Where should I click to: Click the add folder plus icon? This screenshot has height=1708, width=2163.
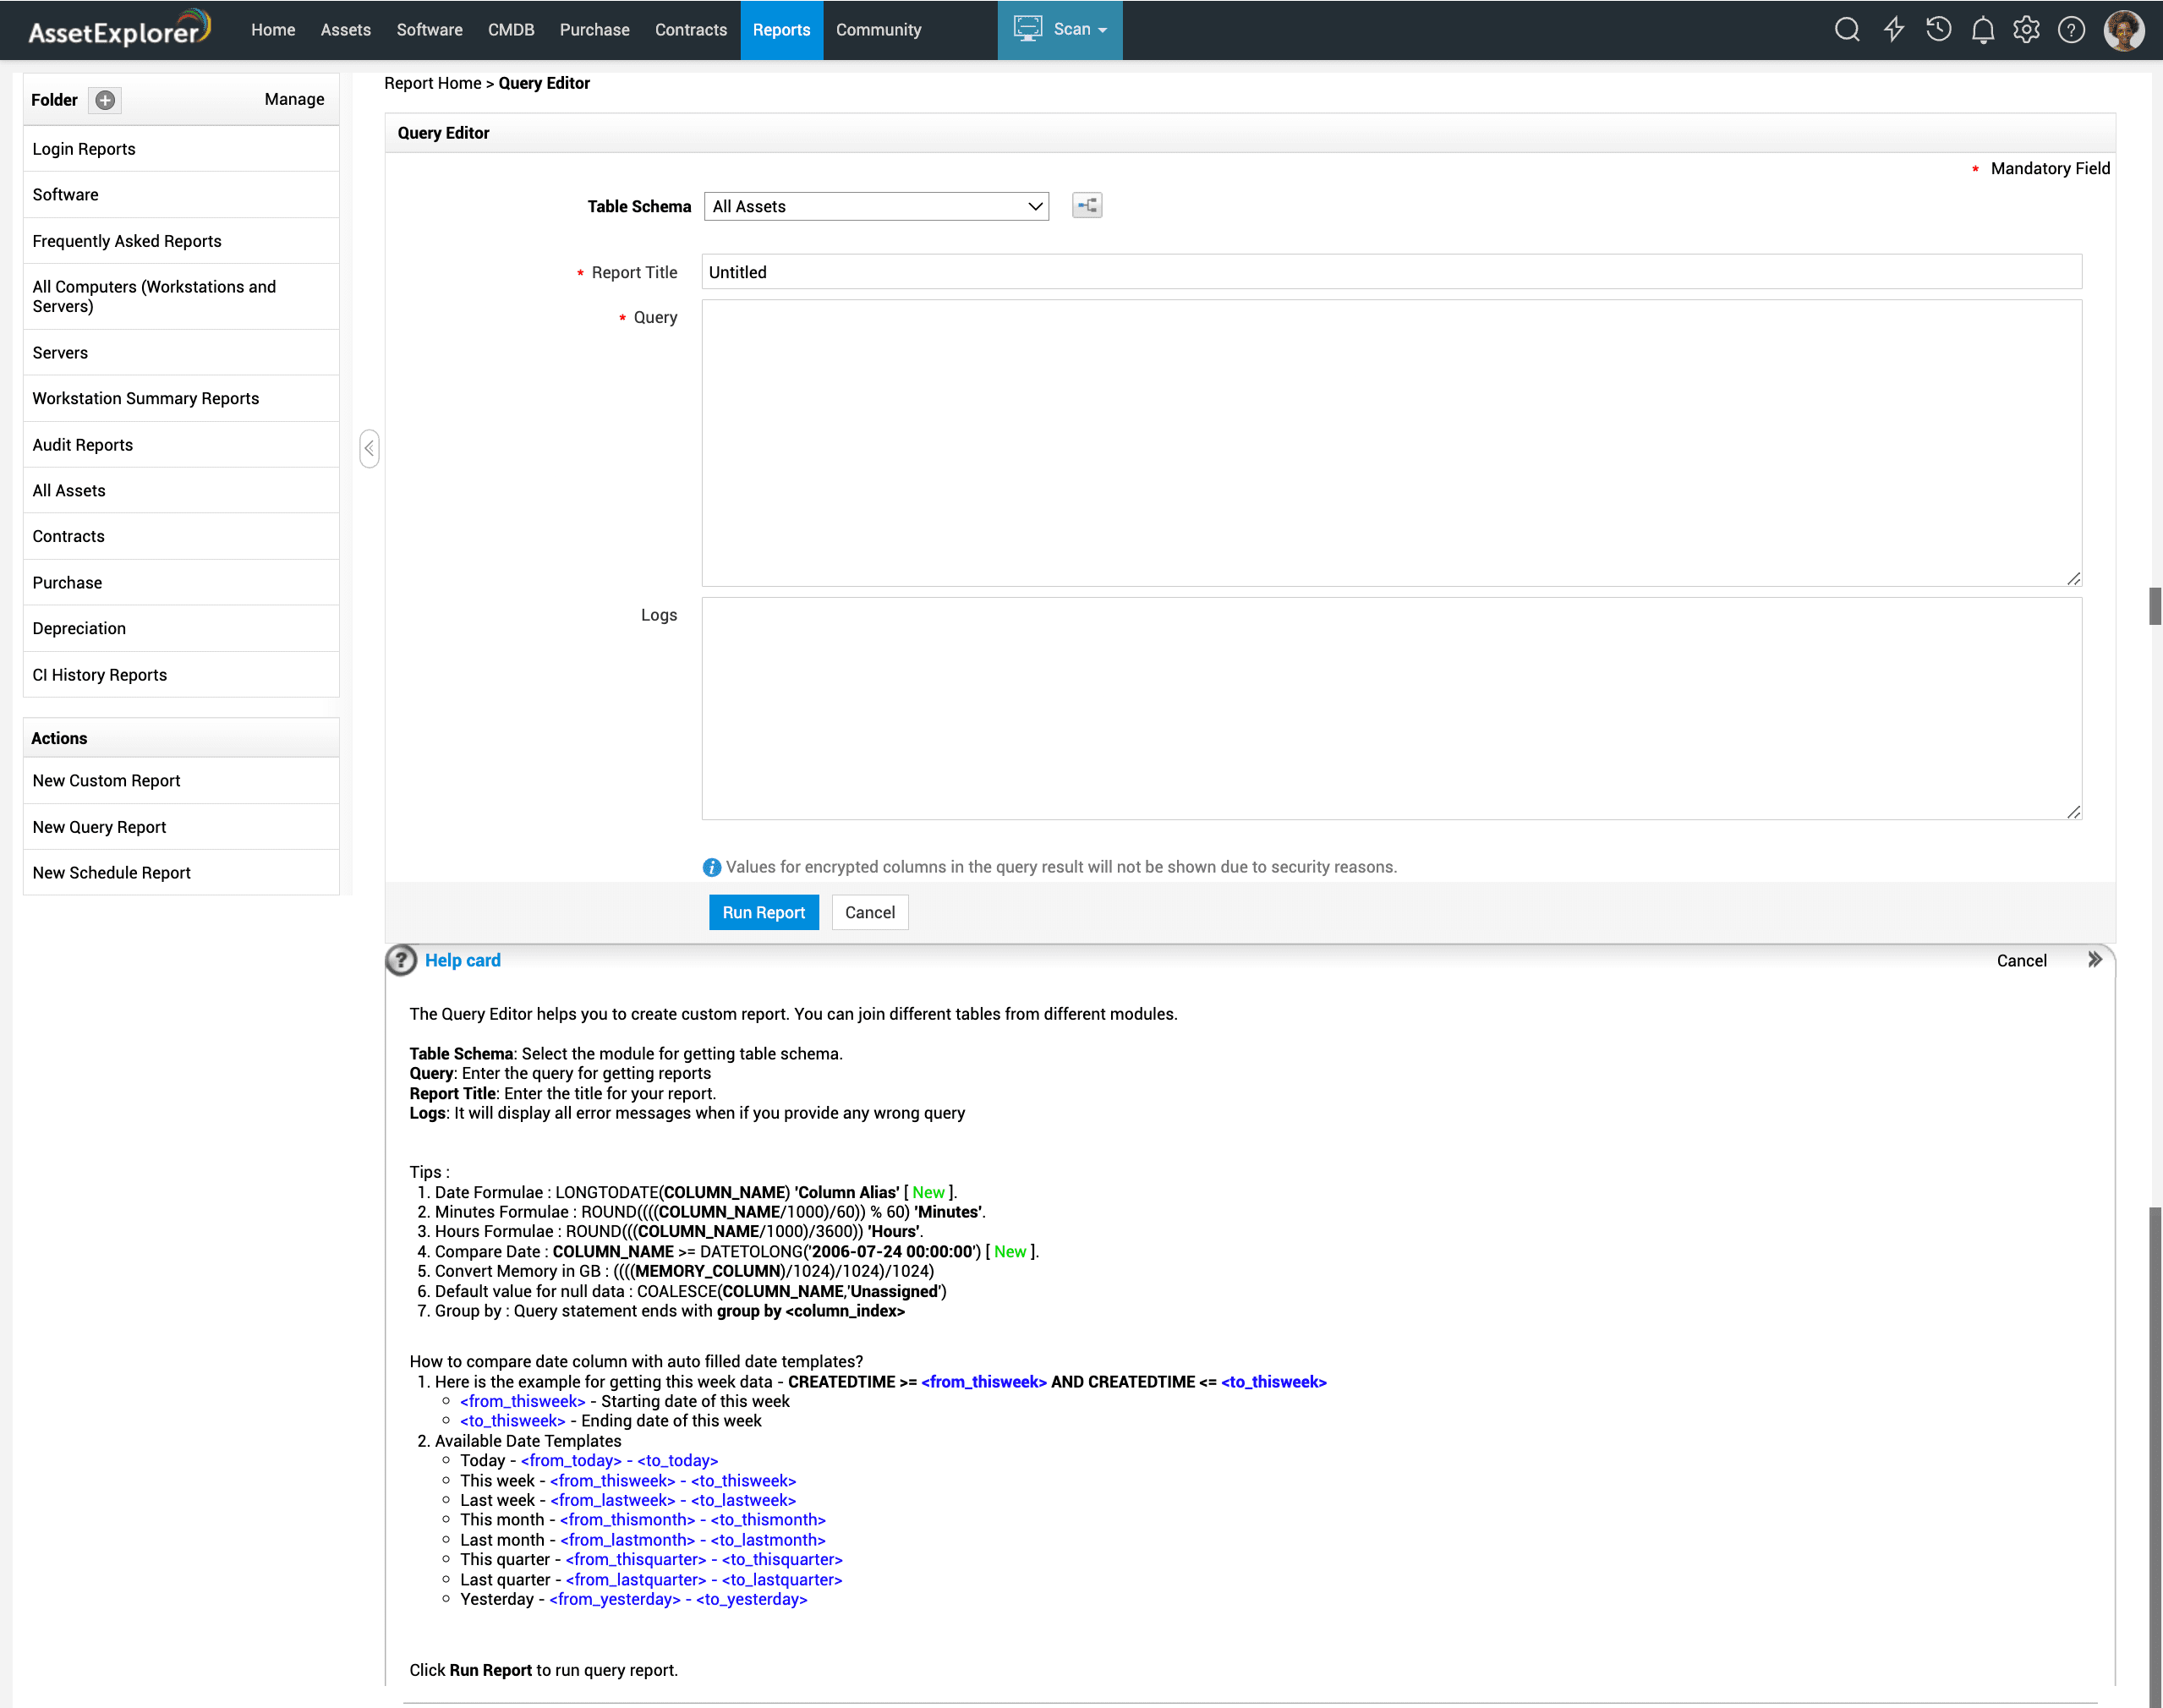(105, 100)
